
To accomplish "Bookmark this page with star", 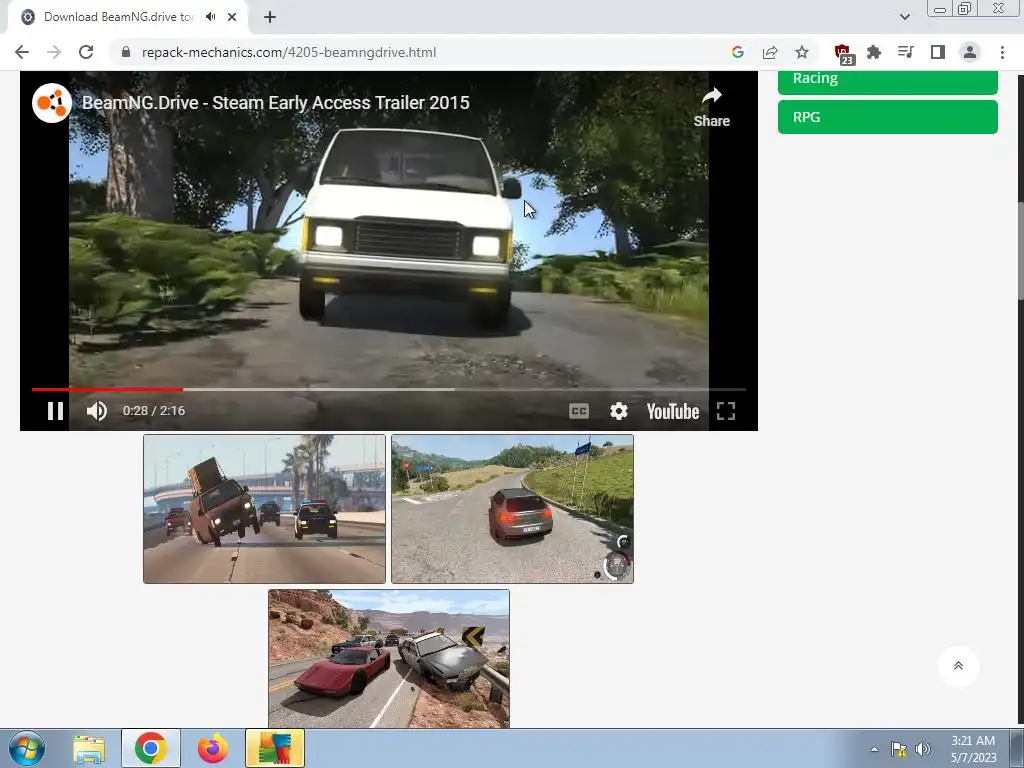I will tap(802, 52).
